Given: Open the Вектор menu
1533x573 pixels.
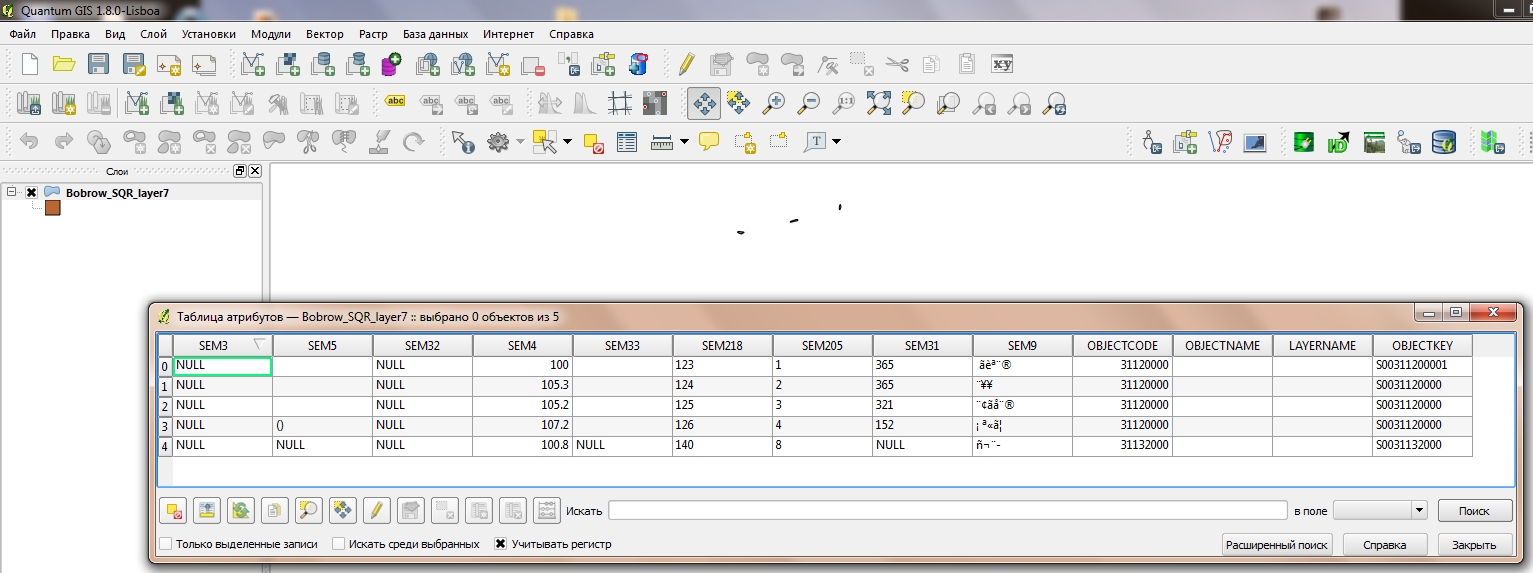Looking at the screenshot, I should pyautogui.click(x=324, y=34).
